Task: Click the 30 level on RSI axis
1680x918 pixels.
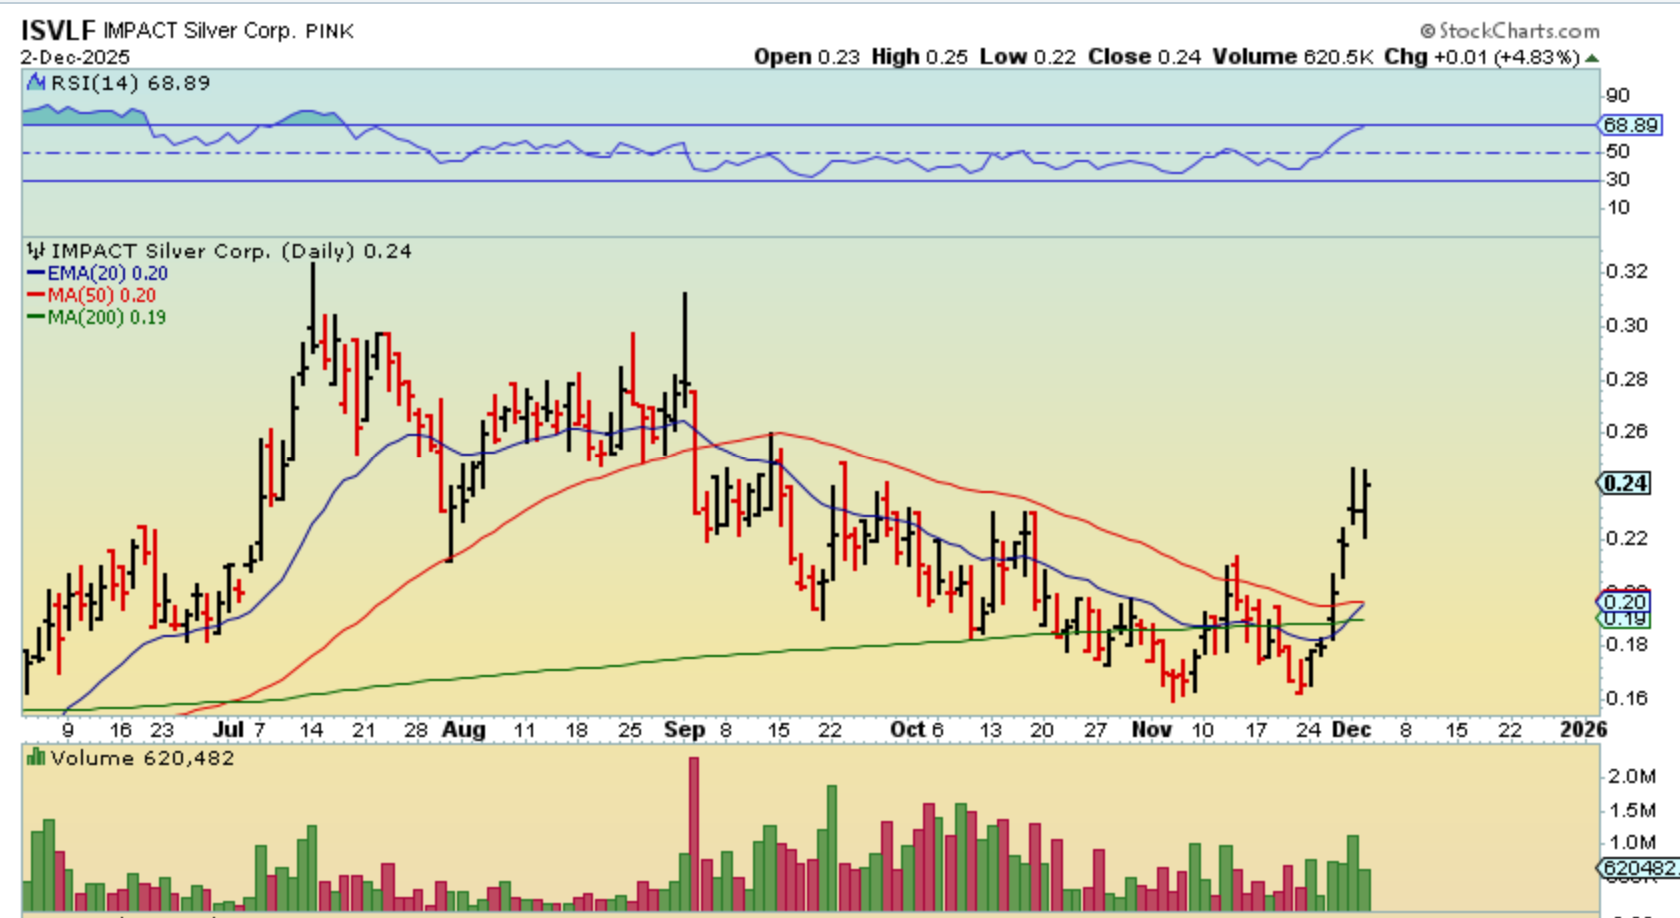Action: coord(1617,180)
